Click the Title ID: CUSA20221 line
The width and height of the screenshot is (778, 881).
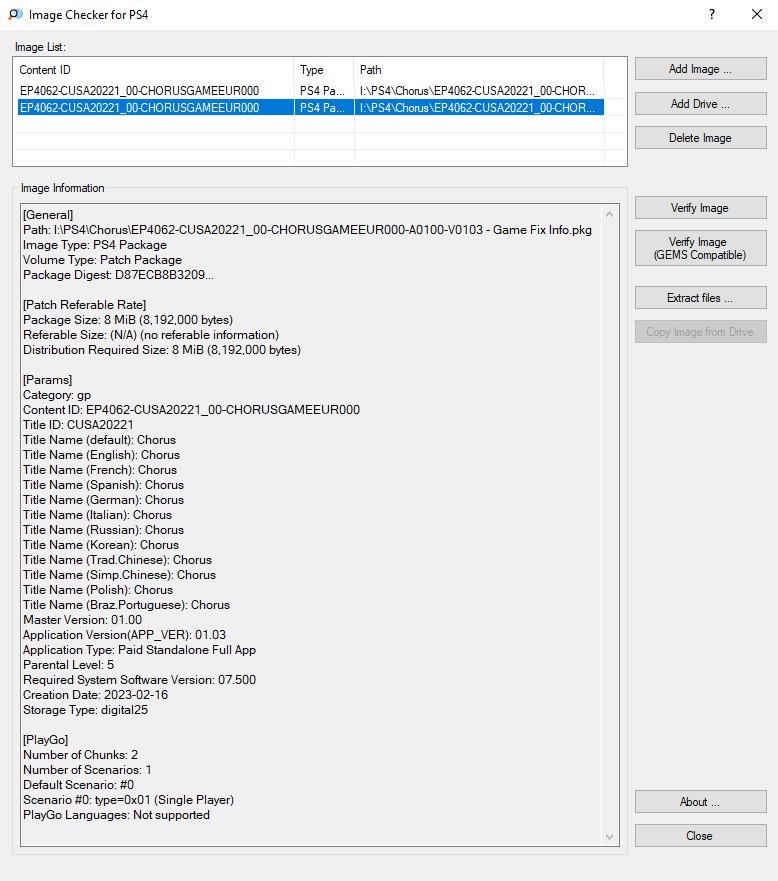tap(78, 425)
